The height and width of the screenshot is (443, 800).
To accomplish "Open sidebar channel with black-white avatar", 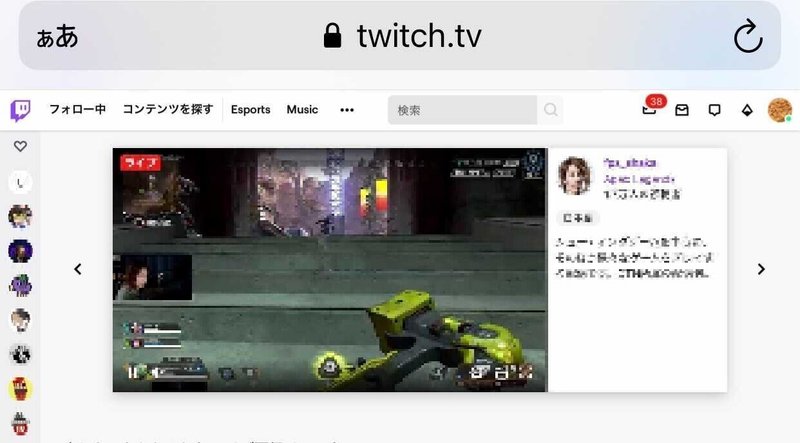I will pyautogui.click(x=20, y=354).
